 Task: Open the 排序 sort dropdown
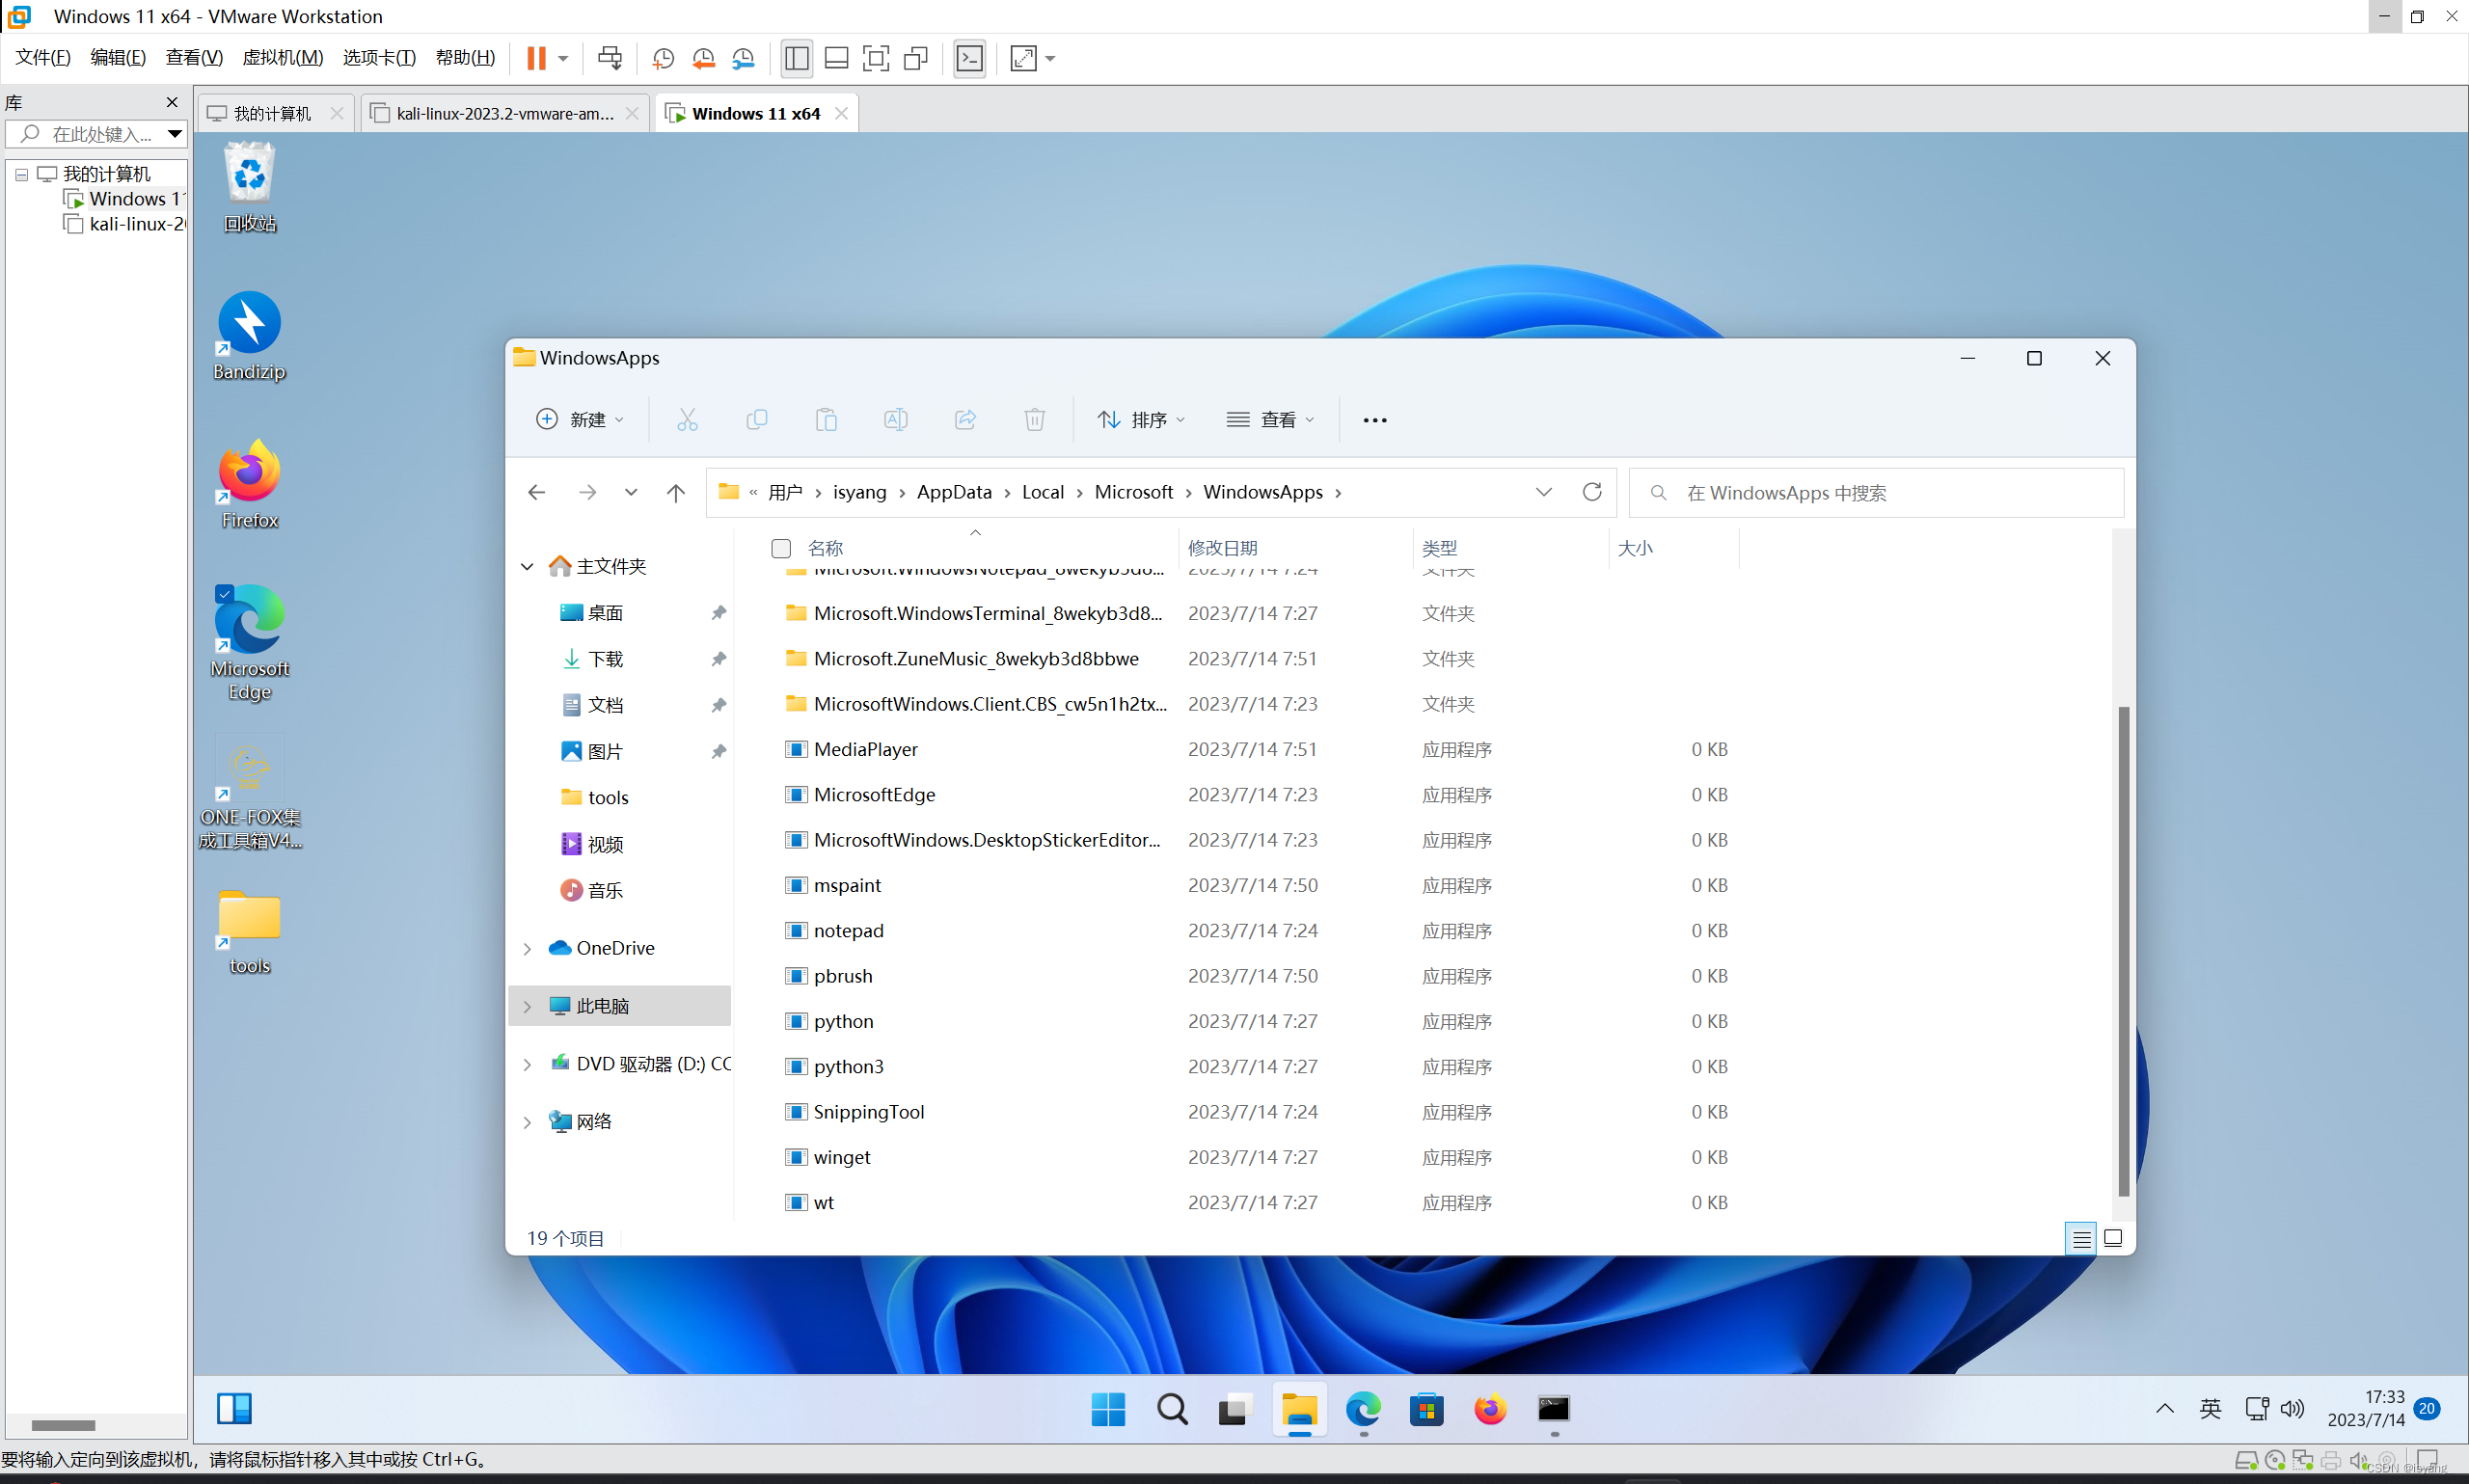coord(1141,419)
